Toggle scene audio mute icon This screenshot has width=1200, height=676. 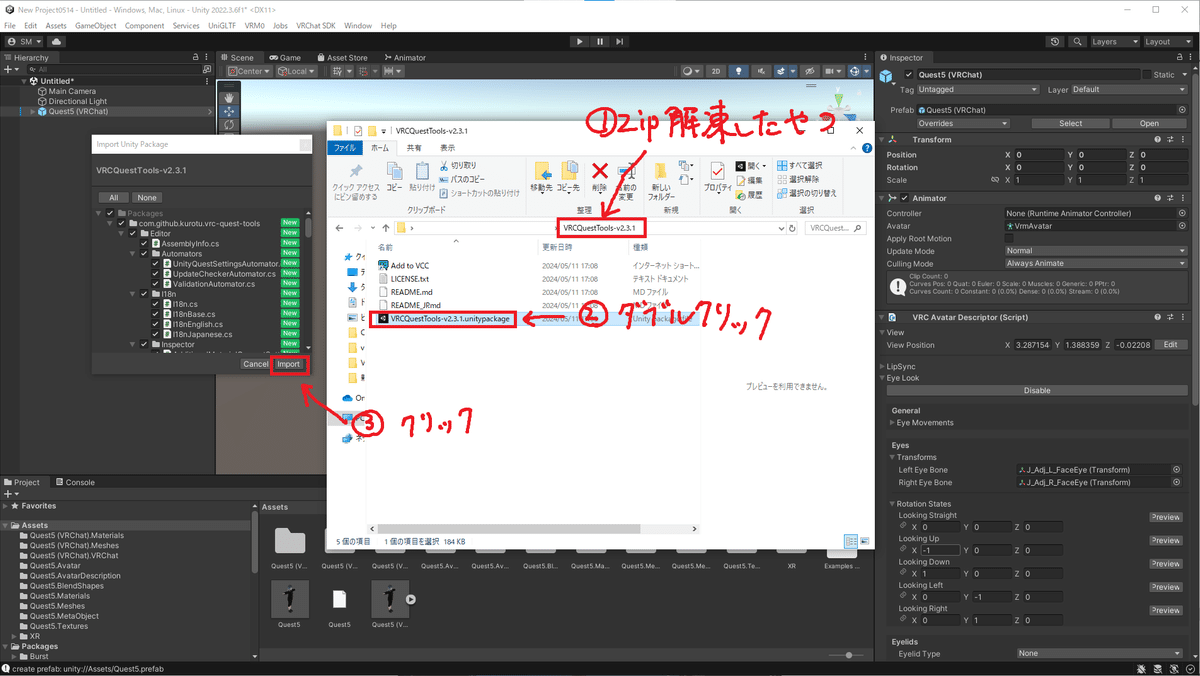[759, 71]
